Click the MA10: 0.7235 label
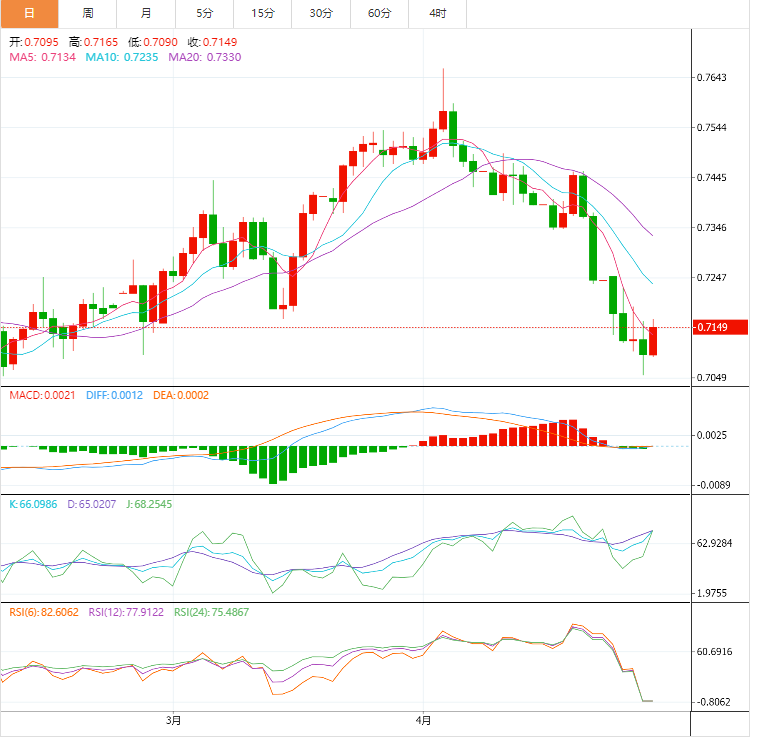Screen dimensions: 757x742 point(123,57)
